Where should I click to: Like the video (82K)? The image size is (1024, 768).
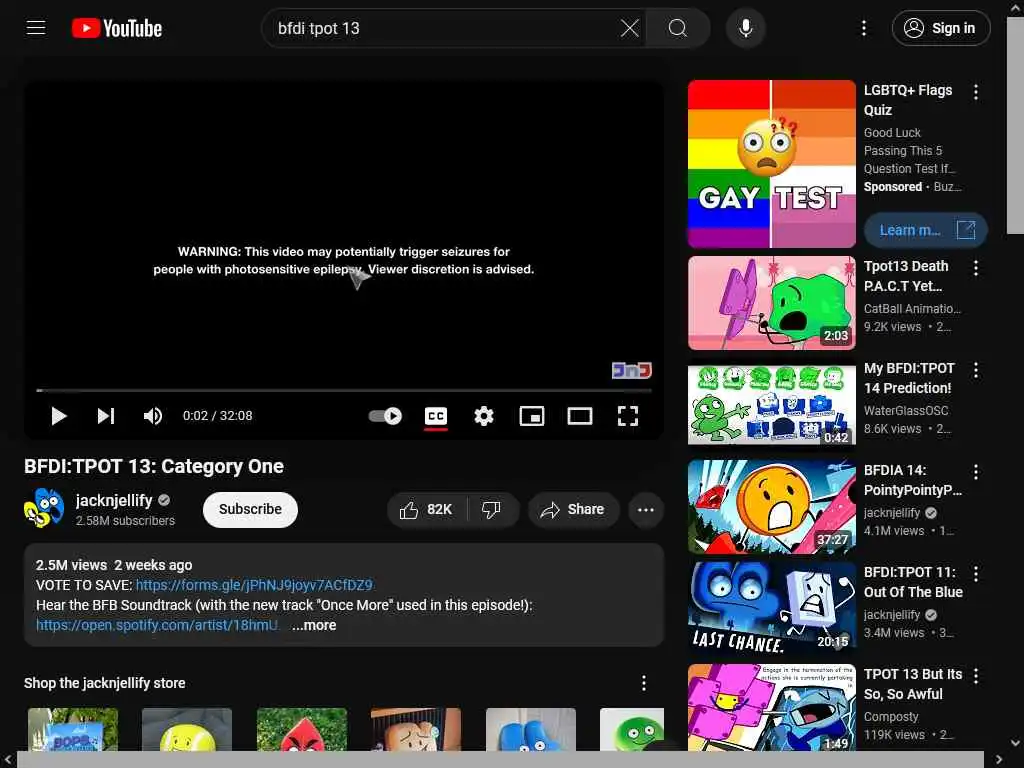427,509
